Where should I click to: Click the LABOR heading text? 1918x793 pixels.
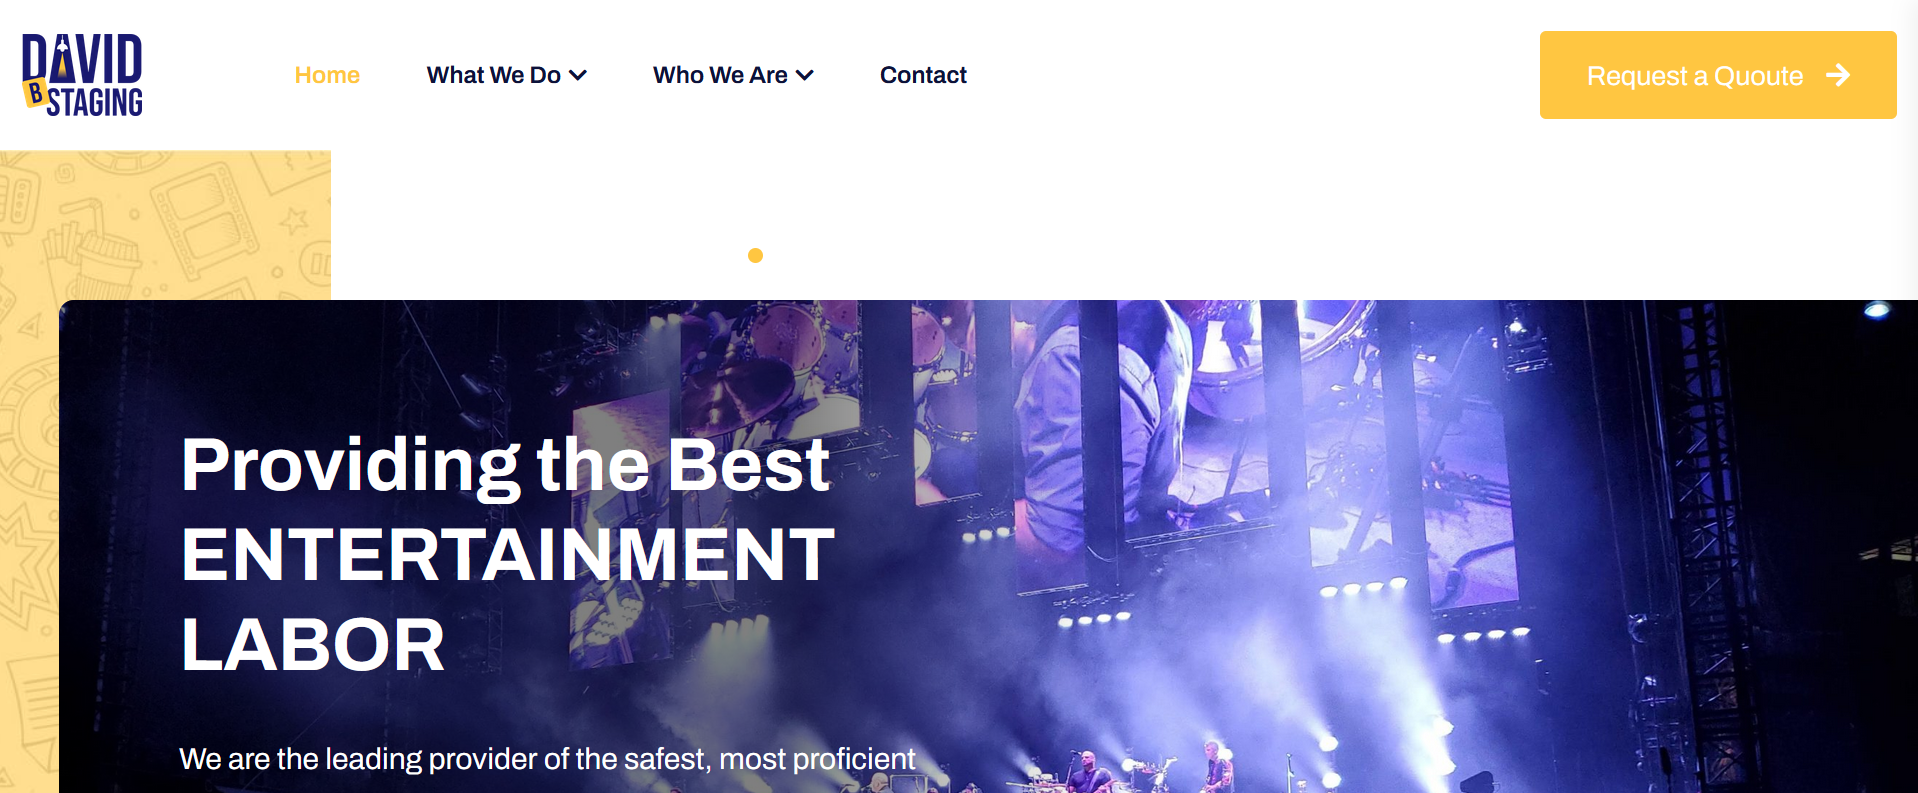coord(313,644)
